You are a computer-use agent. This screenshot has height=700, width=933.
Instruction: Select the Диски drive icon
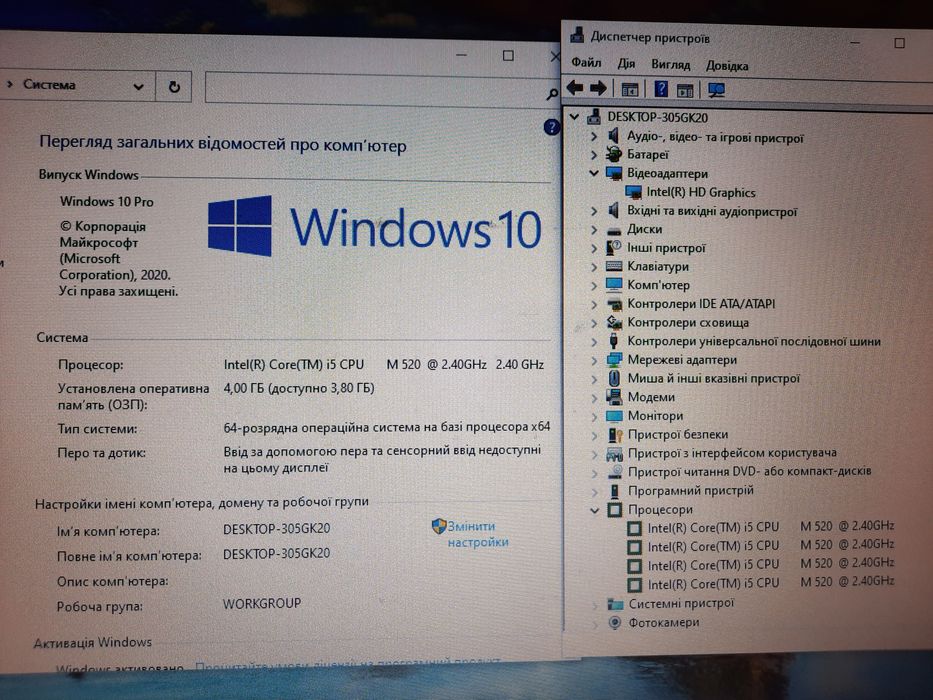coord(613,230)
